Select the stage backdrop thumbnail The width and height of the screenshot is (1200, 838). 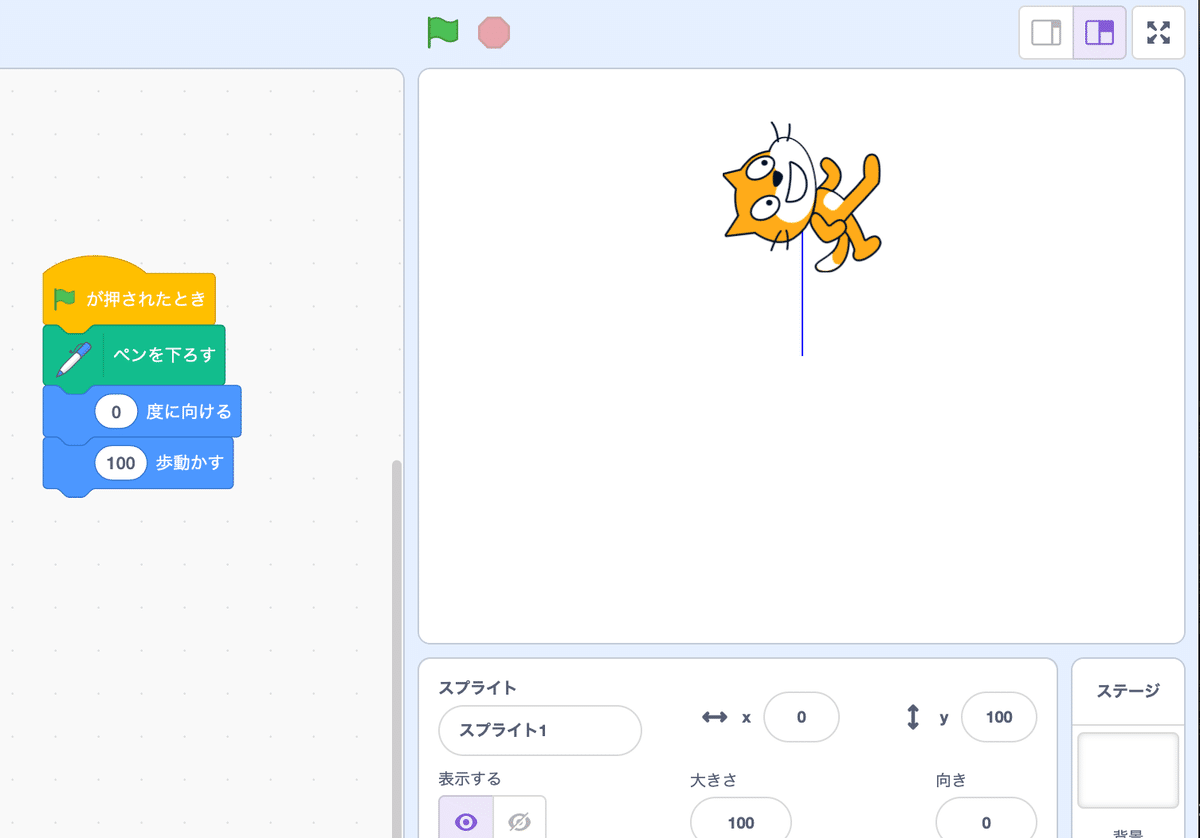tap(1128, 770)
